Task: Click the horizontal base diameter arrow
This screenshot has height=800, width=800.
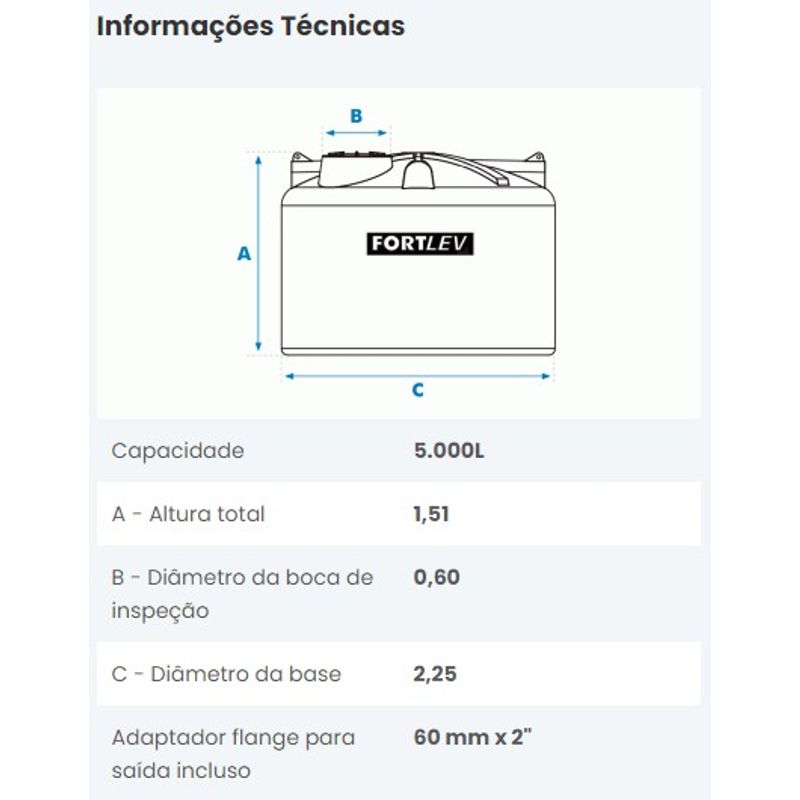Action: click(x=418, y=376)
